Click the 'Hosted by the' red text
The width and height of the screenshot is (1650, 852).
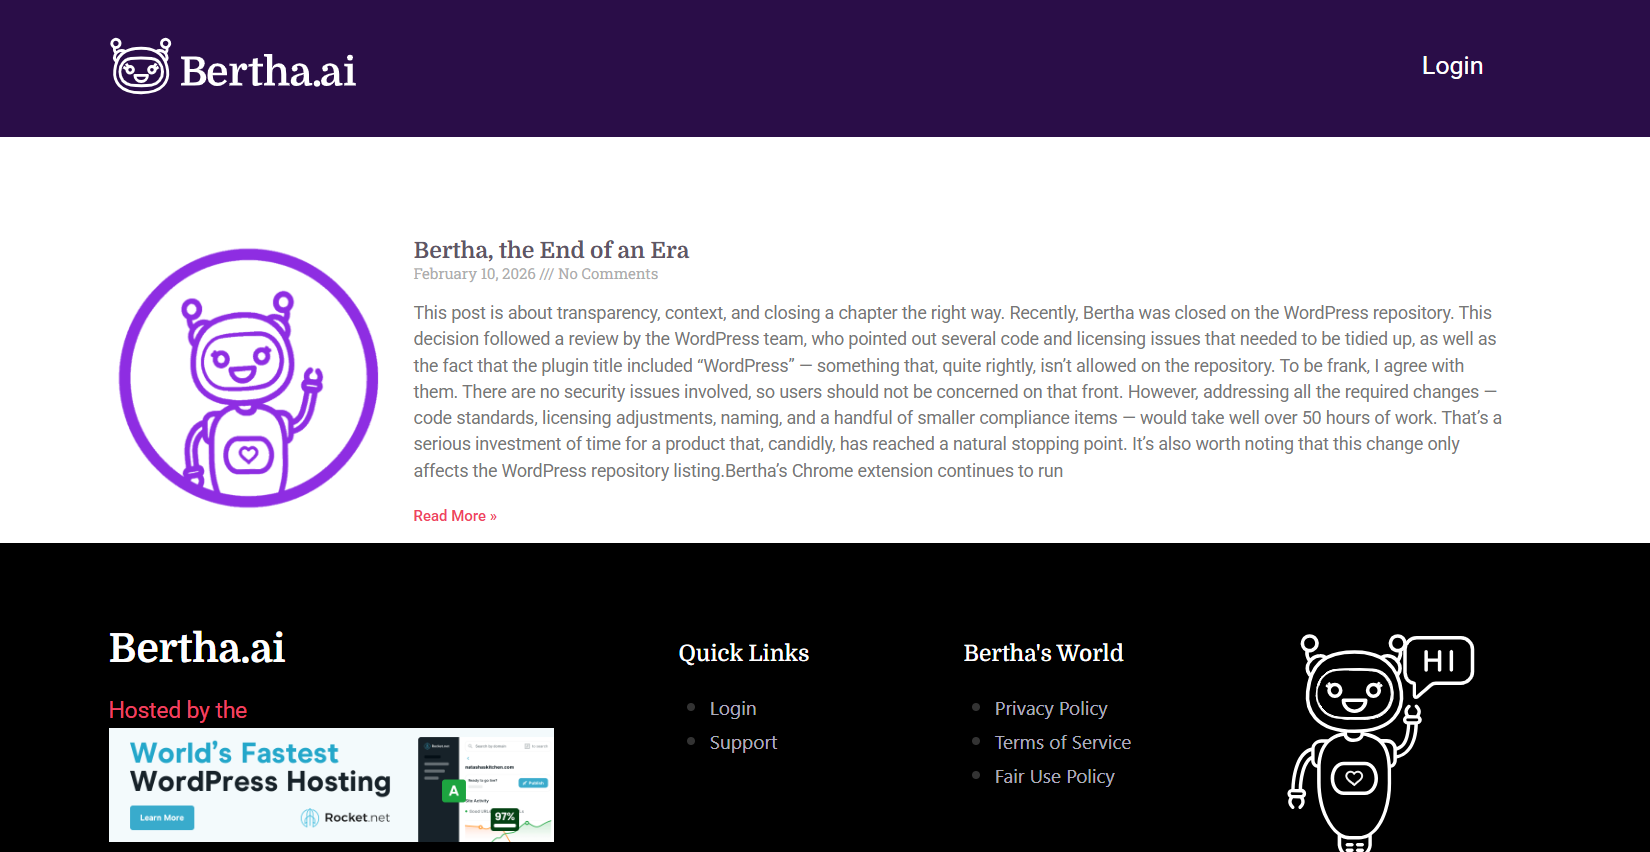point(178,710)
